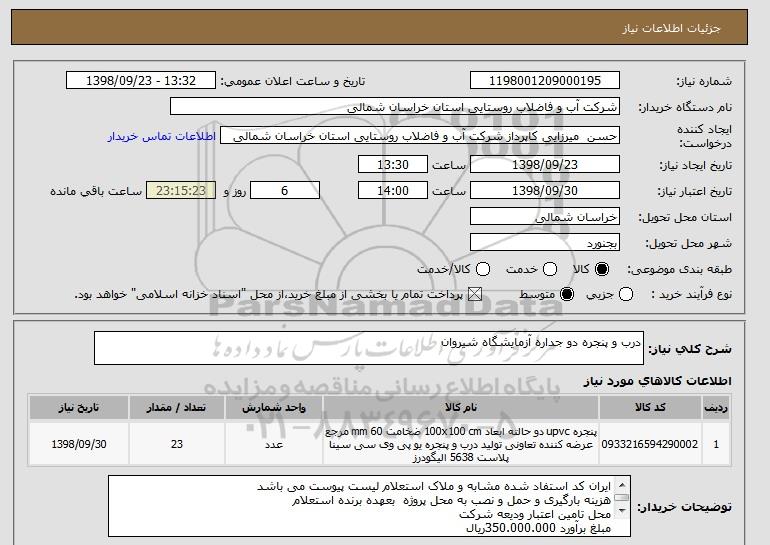Toggle the treasury documents payment checkbox

474,295
